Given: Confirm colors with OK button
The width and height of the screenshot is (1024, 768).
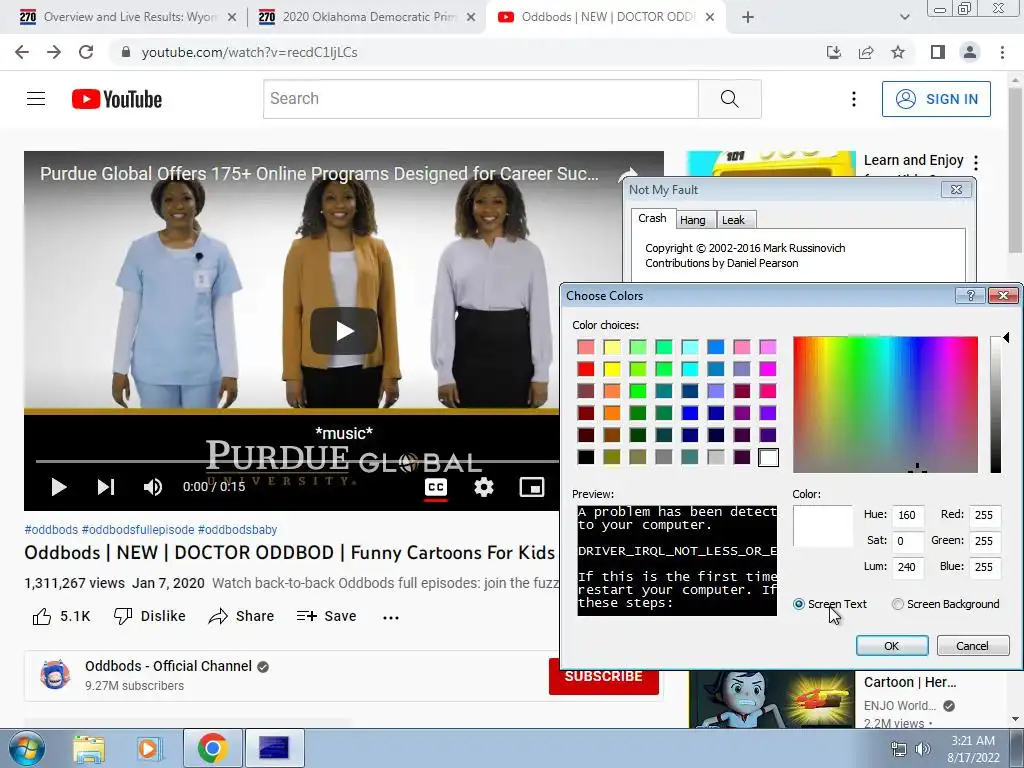Looking at the screenshot, I should [x=891, y=646].
